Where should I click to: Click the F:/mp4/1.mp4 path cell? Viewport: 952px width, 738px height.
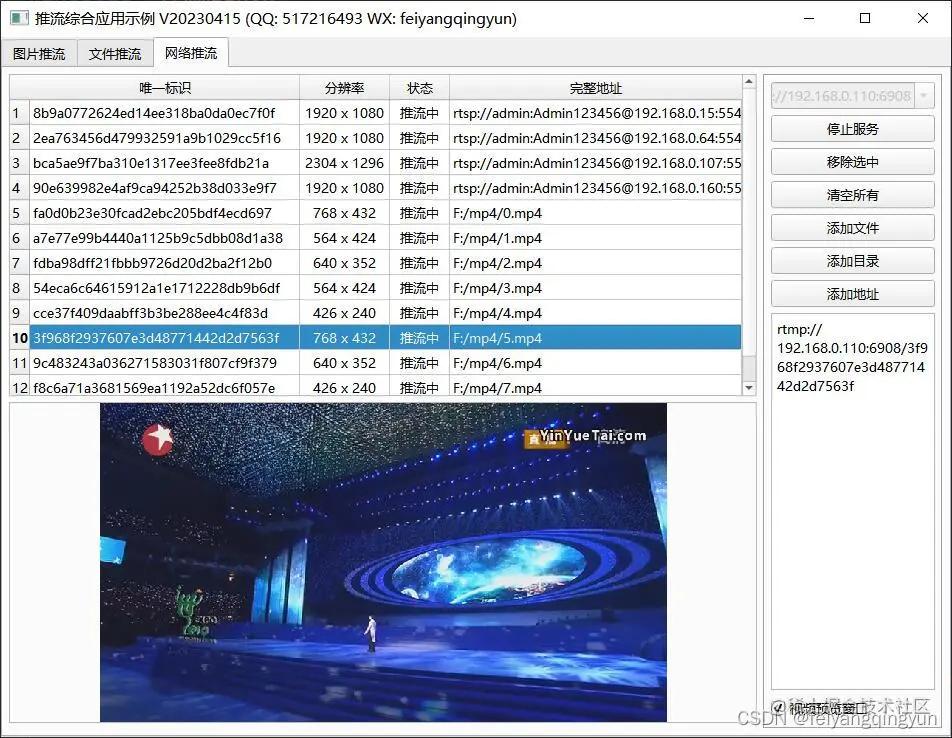(x=596, y=238)
